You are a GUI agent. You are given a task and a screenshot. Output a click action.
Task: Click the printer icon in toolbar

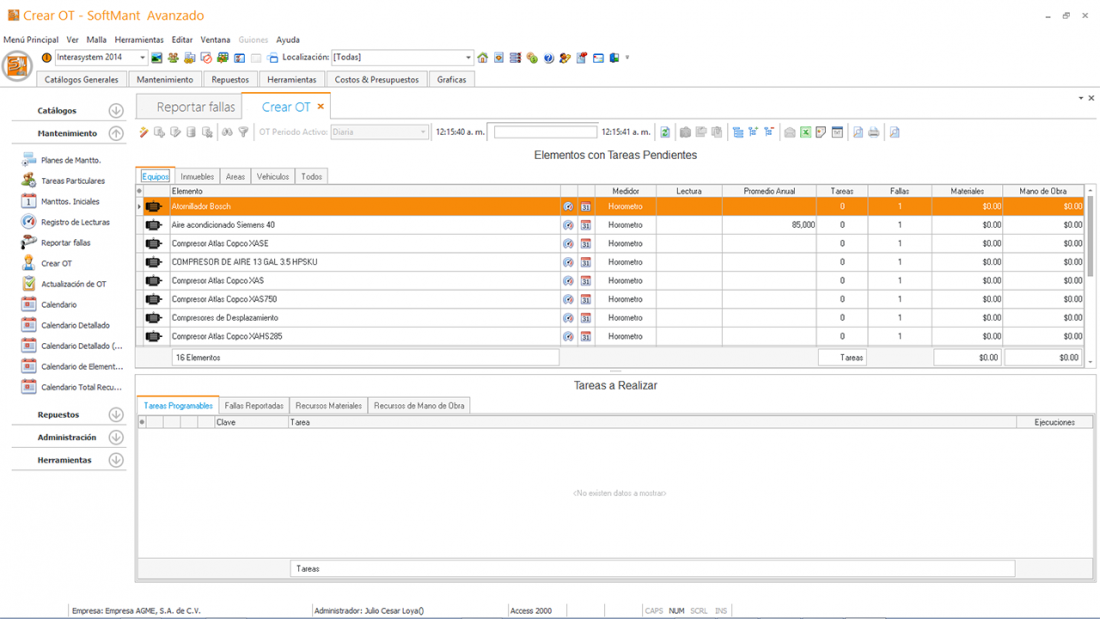[x=874, y=132]
